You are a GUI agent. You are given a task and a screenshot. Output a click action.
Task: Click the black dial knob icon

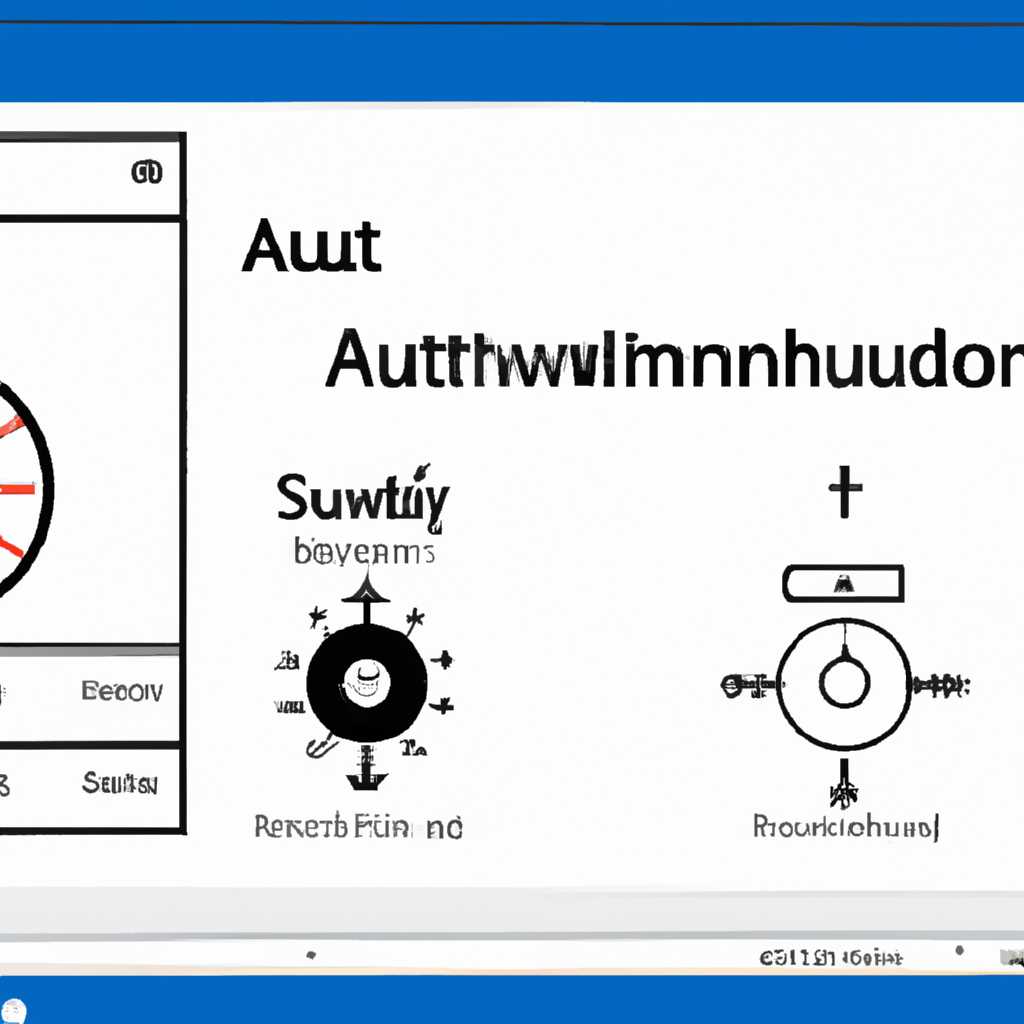[367, 682]
